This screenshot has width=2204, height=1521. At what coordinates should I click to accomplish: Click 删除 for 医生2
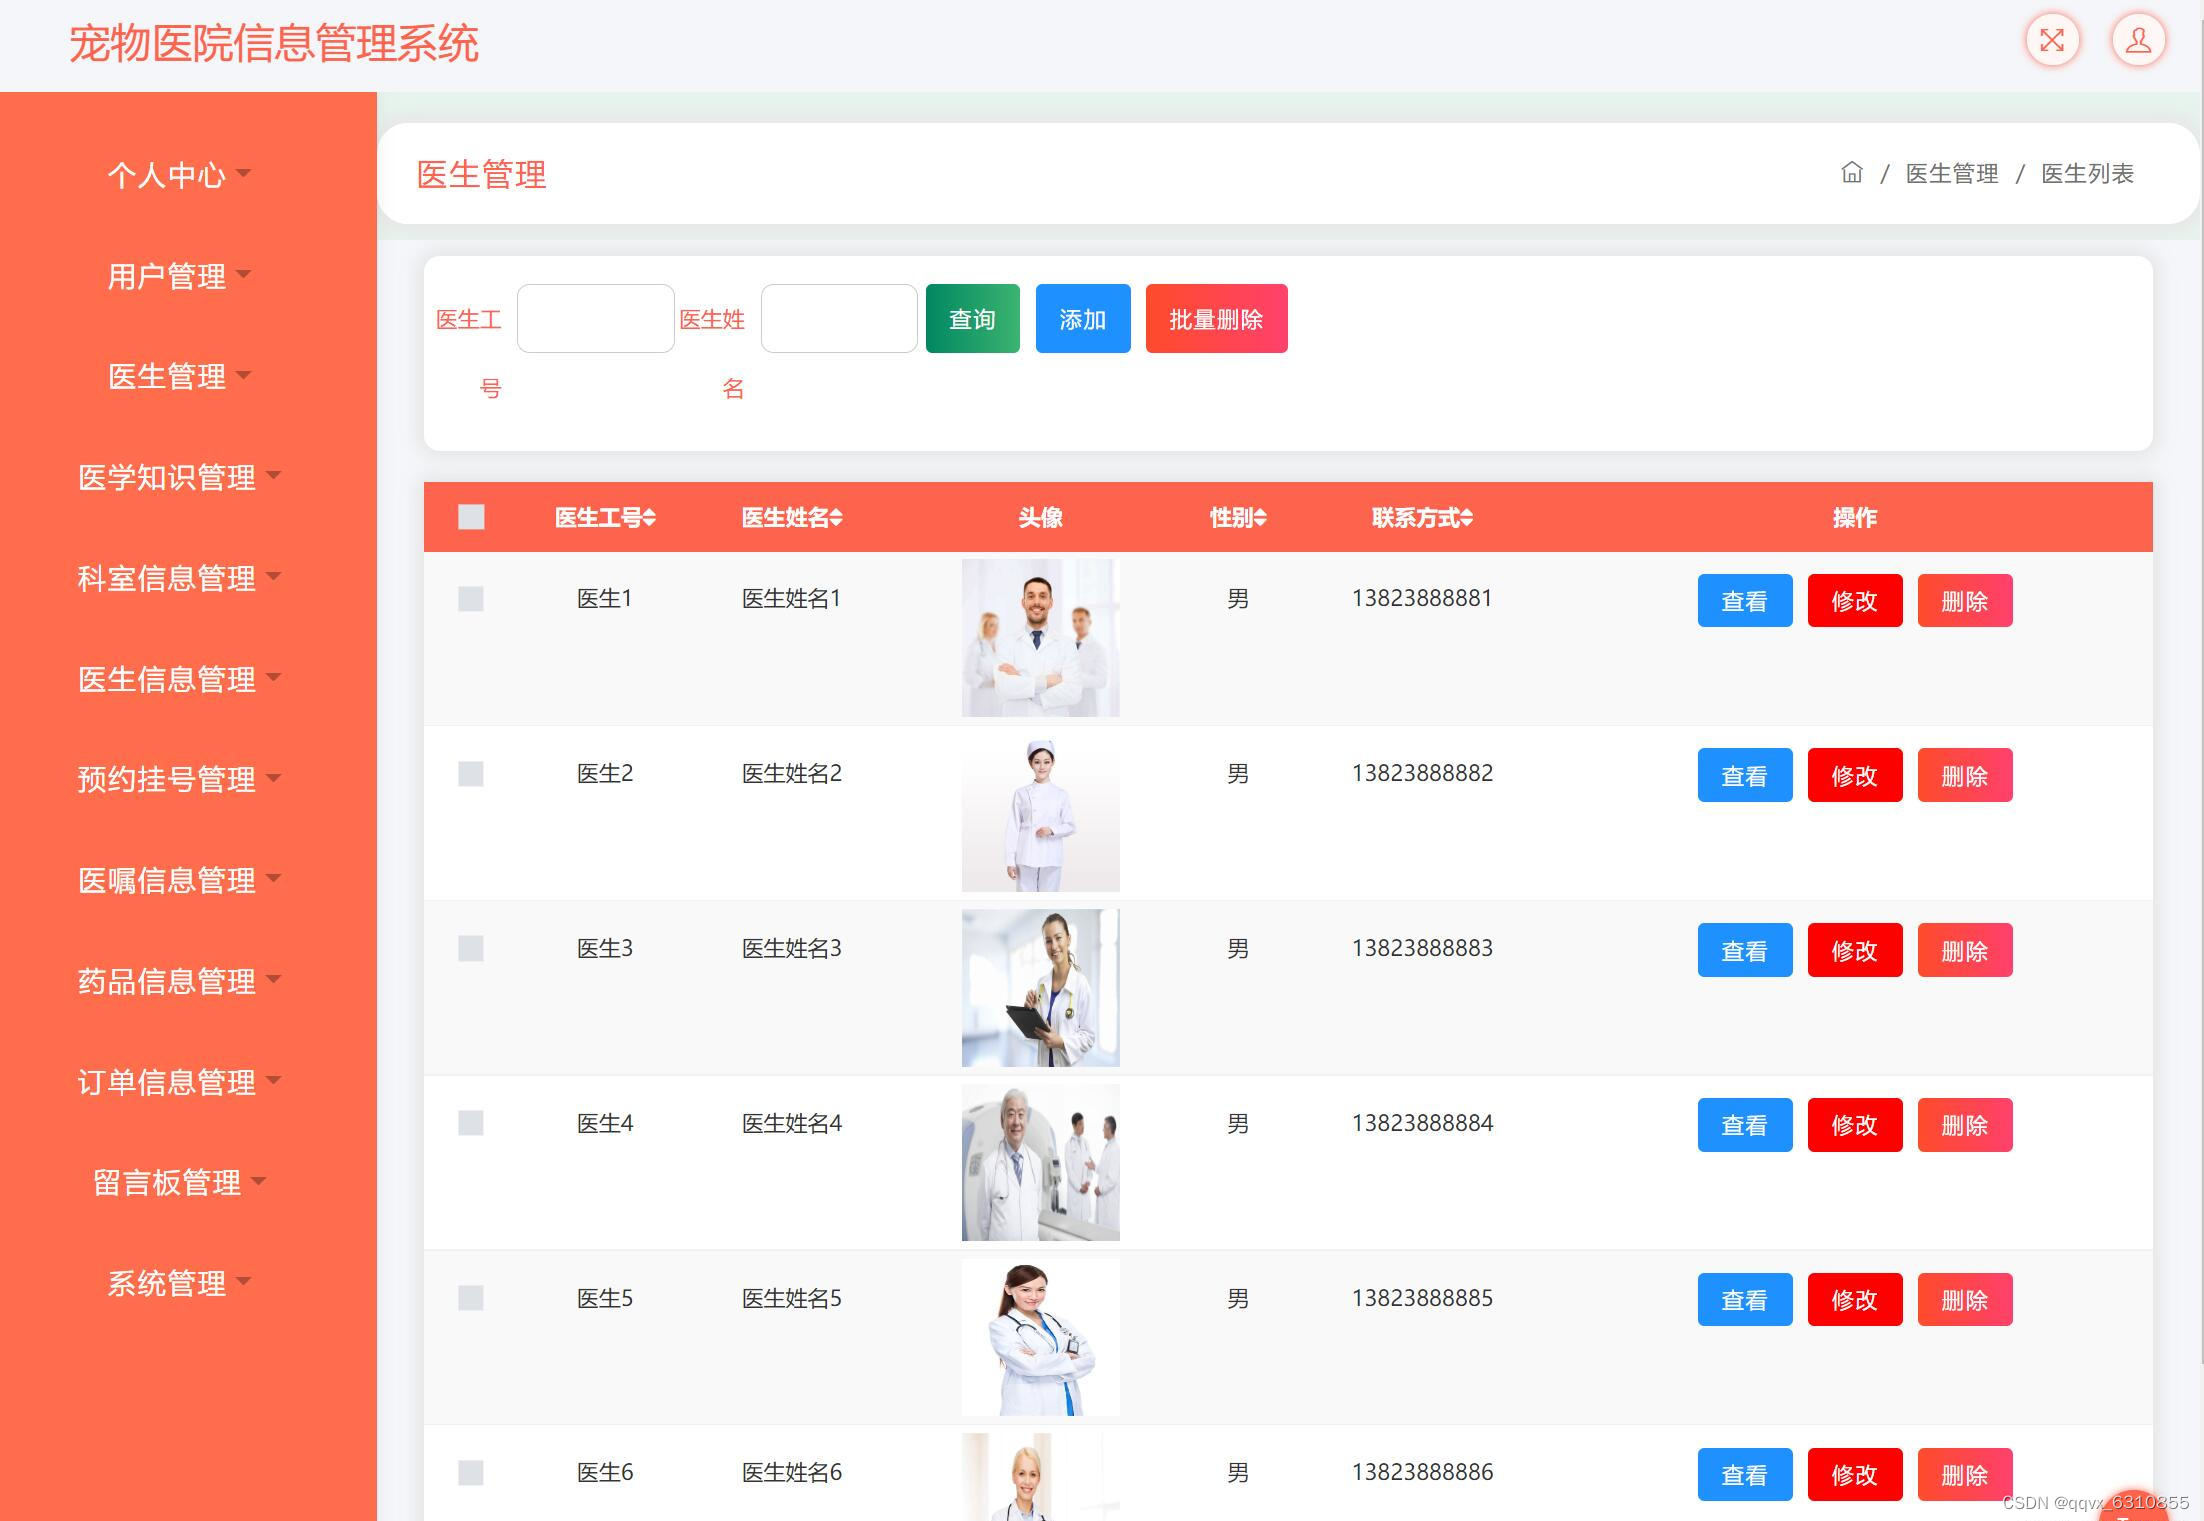coord(1964,775)
